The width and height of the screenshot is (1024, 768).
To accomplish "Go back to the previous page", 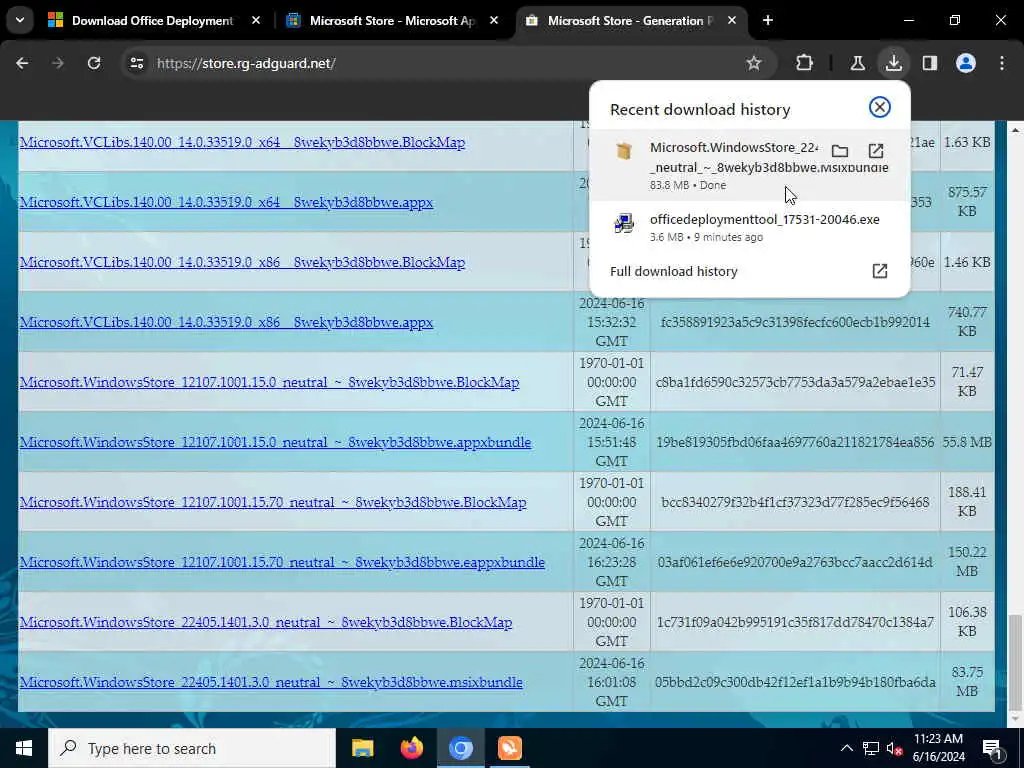I will click(22, 63).
